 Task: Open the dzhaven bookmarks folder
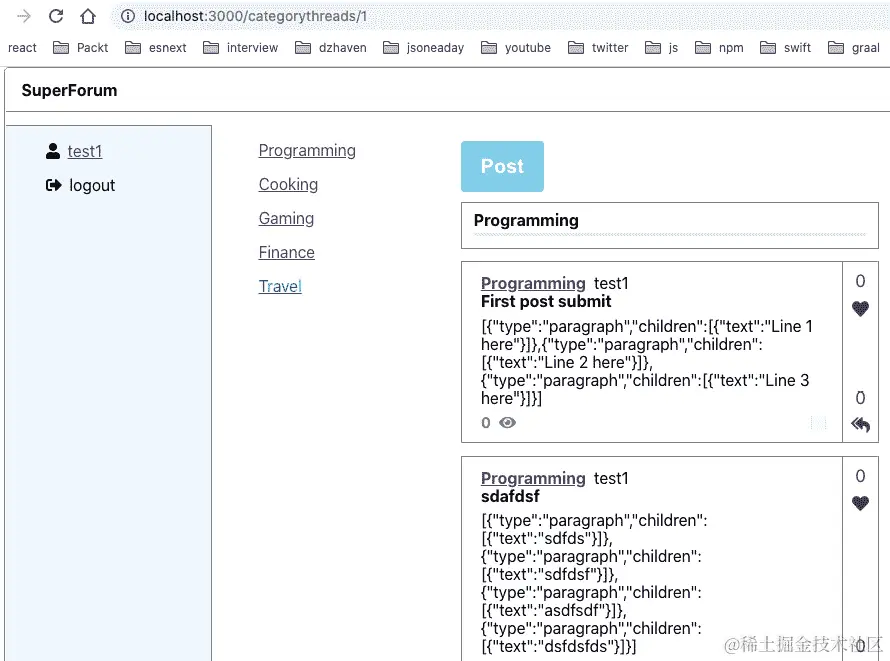[x=331, y=48]
